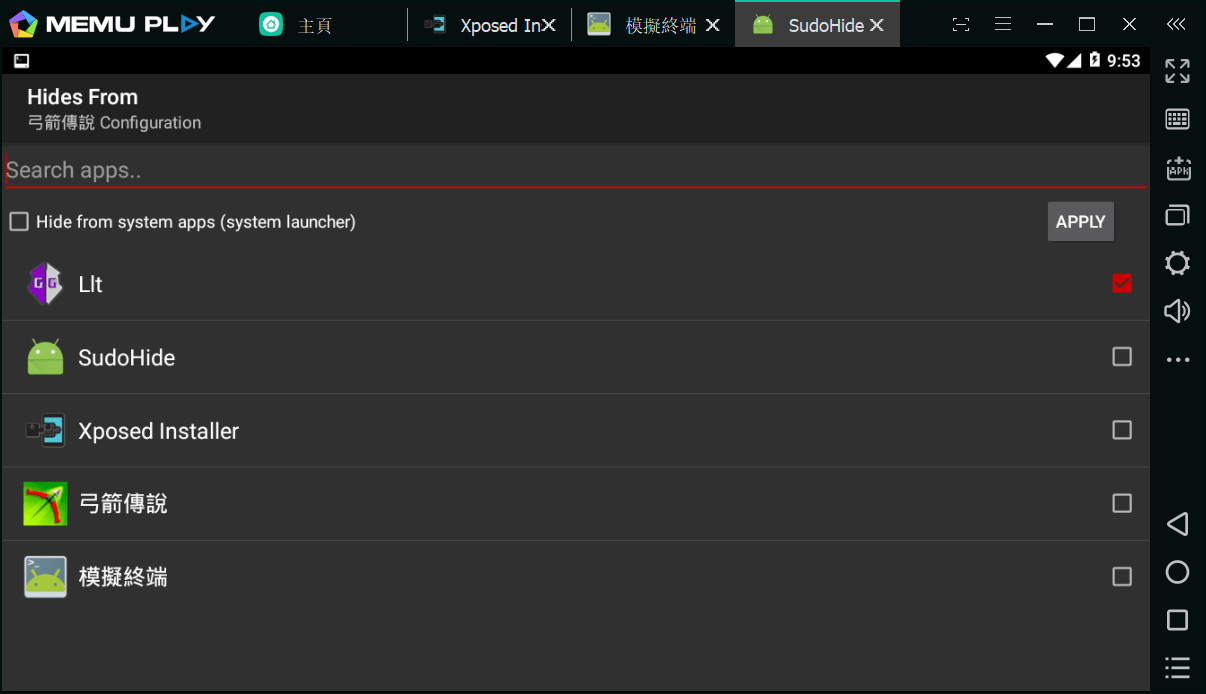Click the SudoHide Android robot icon in list

(45, 357)
